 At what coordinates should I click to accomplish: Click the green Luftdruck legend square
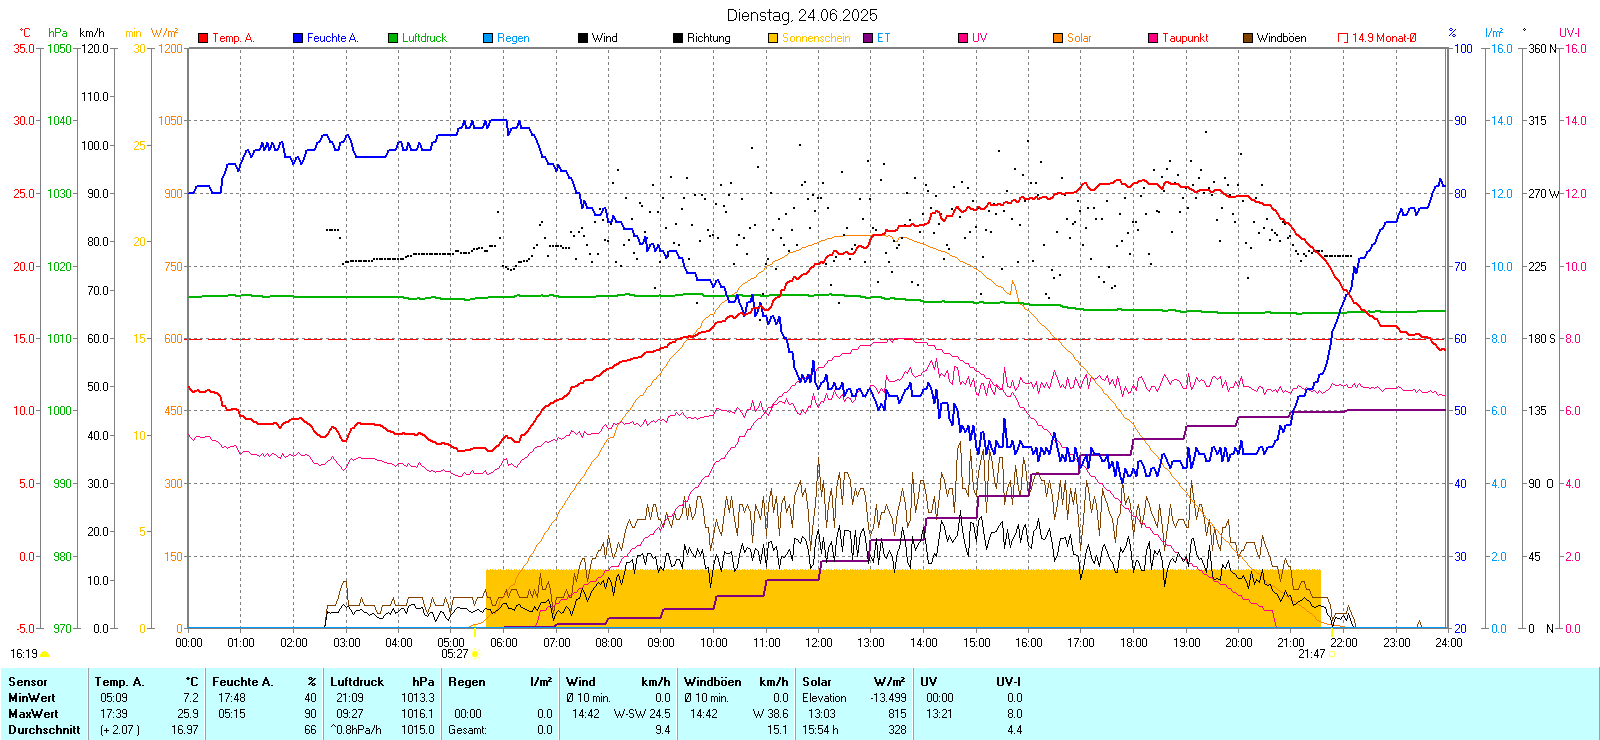coord(393,38)
